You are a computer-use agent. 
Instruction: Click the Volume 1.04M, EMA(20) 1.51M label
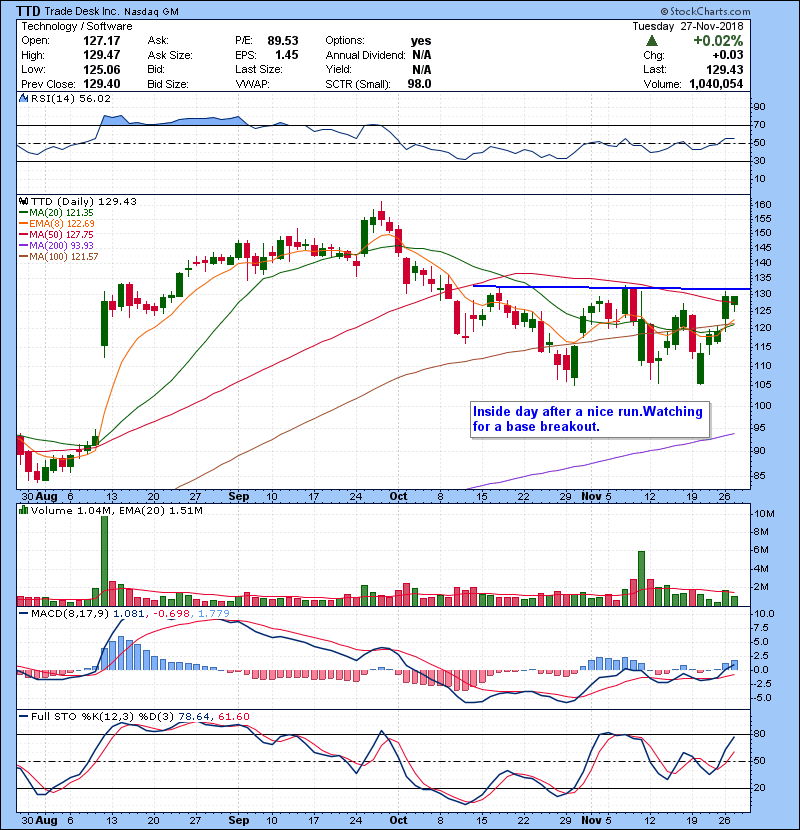pyautogui.click(x=116, y=510)
